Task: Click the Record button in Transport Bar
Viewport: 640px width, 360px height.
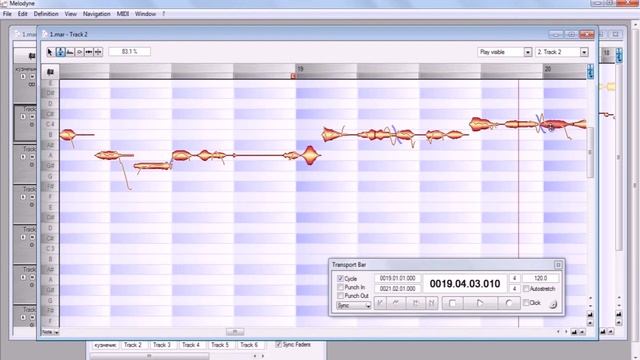Action: click(509, 303)
